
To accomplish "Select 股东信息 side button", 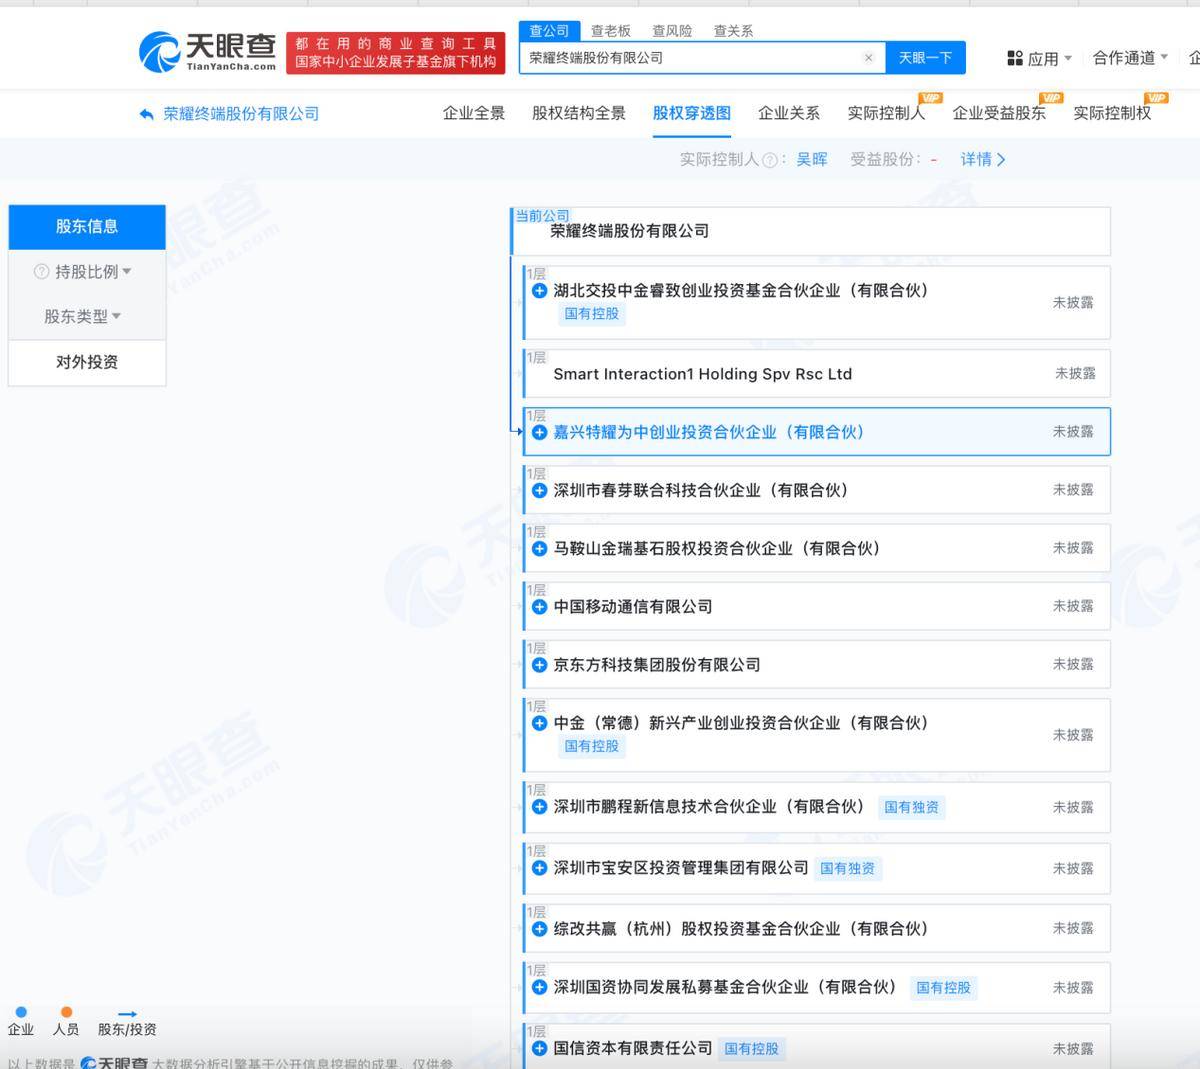I will tap(87, 227).
